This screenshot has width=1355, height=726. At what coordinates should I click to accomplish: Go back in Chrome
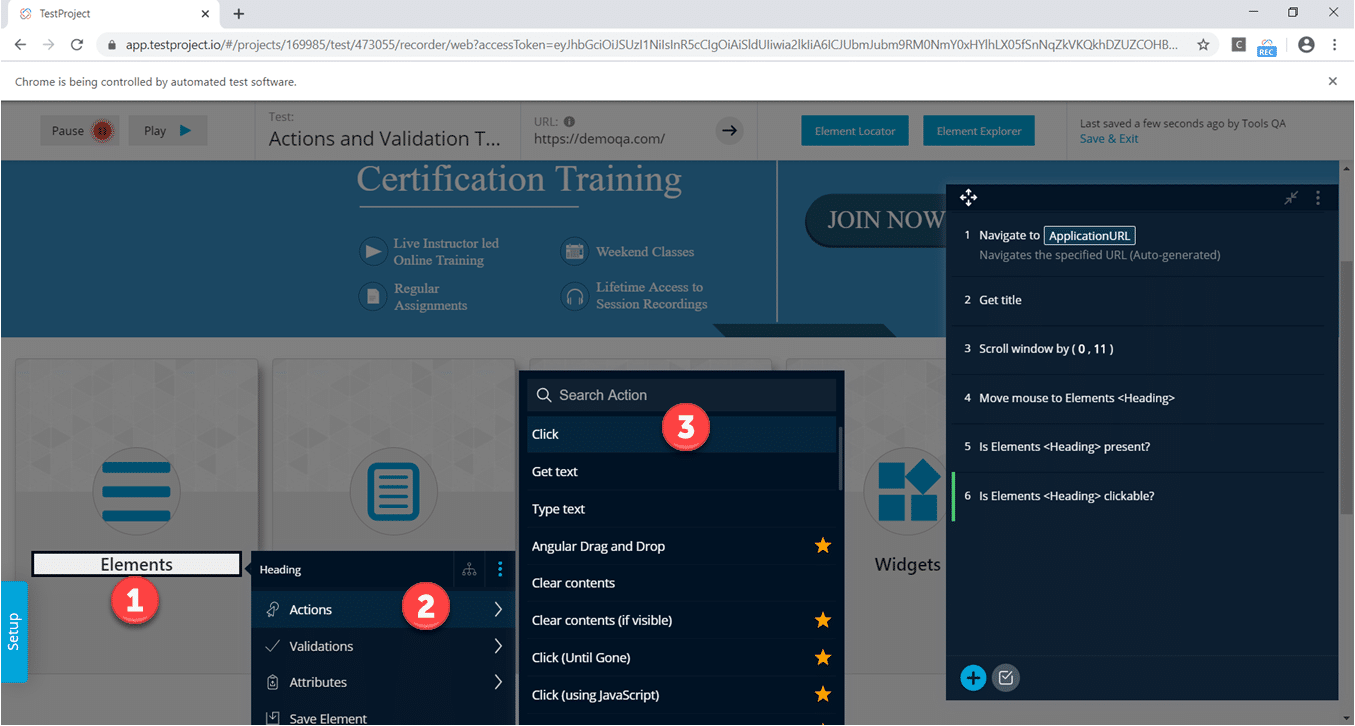[x=20, y=45]
